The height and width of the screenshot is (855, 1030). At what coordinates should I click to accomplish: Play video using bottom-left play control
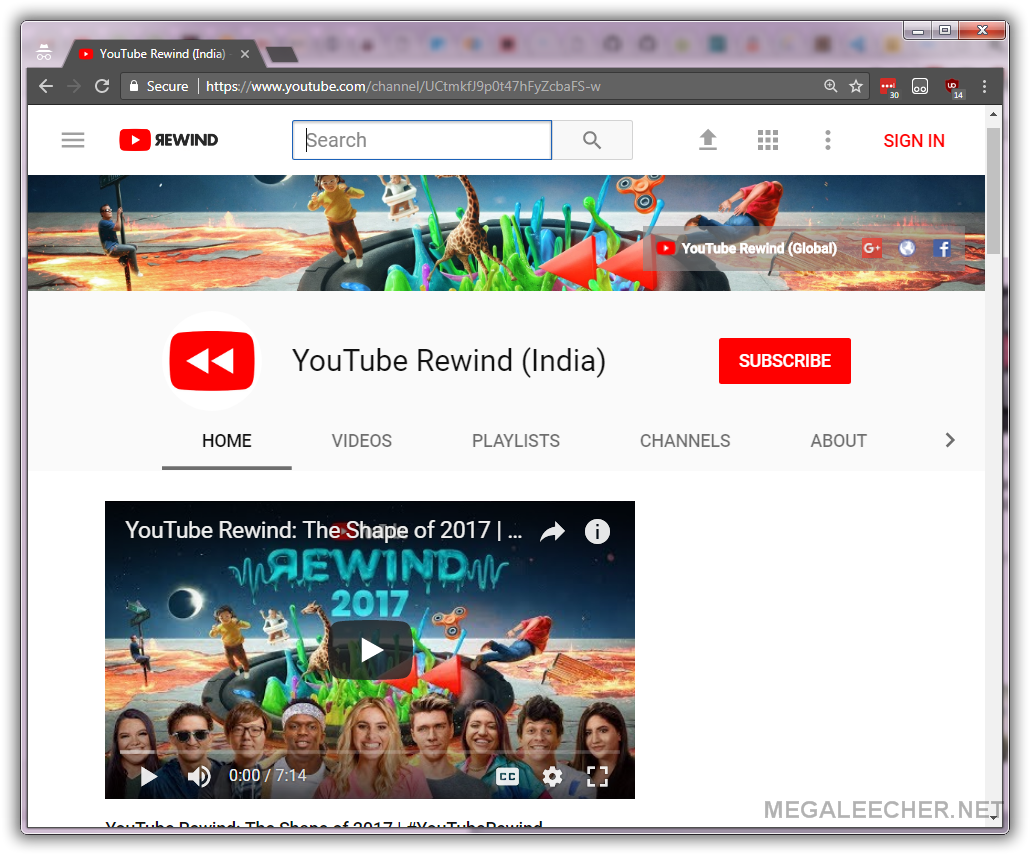tap(148, 776)
